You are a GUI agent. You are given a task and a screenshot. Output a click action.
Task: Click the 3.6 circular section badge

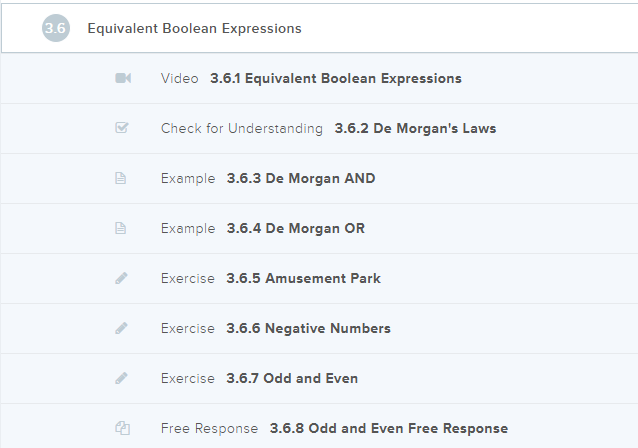click(x=56, y=28)
